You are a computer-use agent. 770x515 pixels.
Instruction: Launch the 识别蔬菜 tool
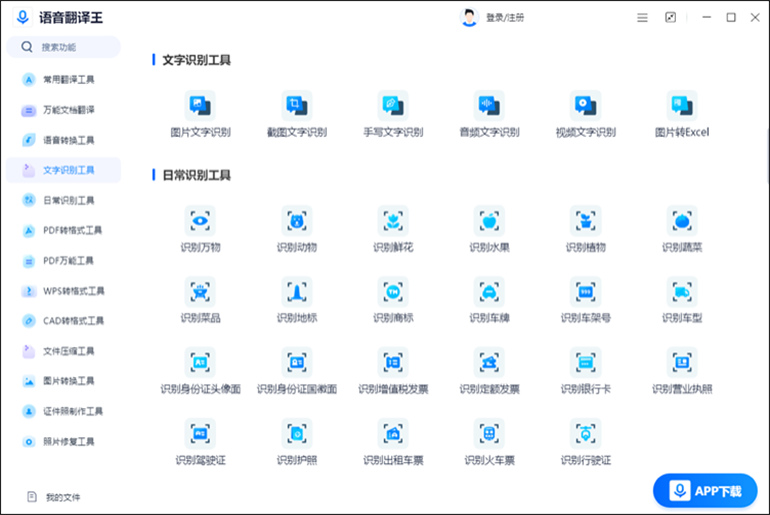[x=682, y=229]
